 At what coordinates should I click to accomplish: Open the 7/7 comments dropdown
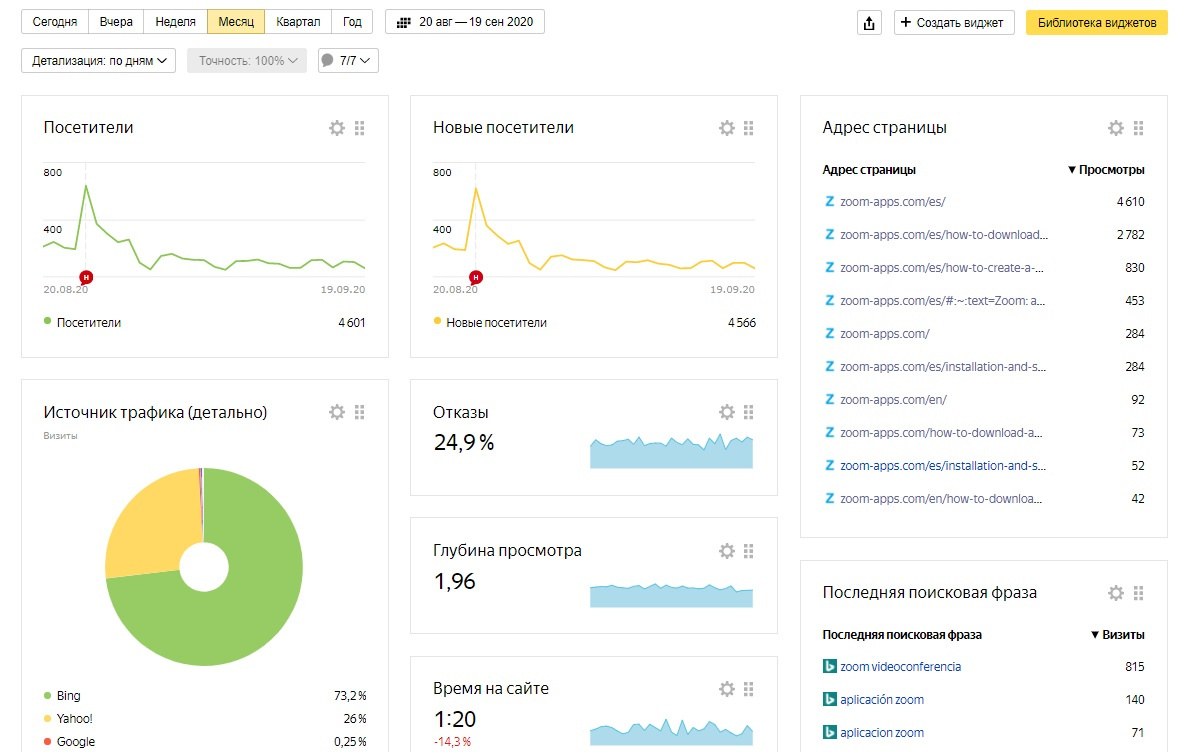[348, 61]
